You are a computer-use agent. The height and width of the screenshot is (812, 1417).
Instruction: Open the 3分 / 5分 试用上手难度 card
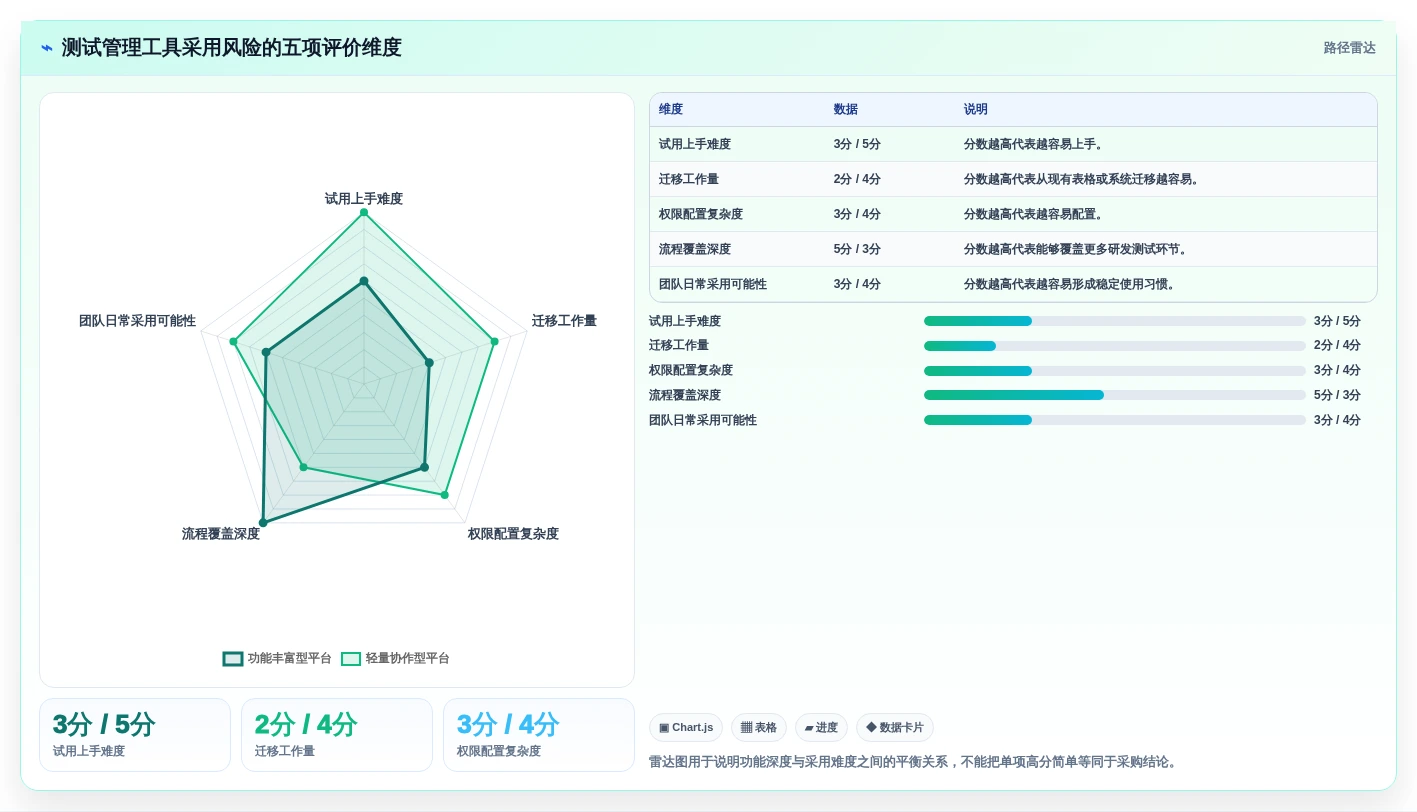click(135, 735)
